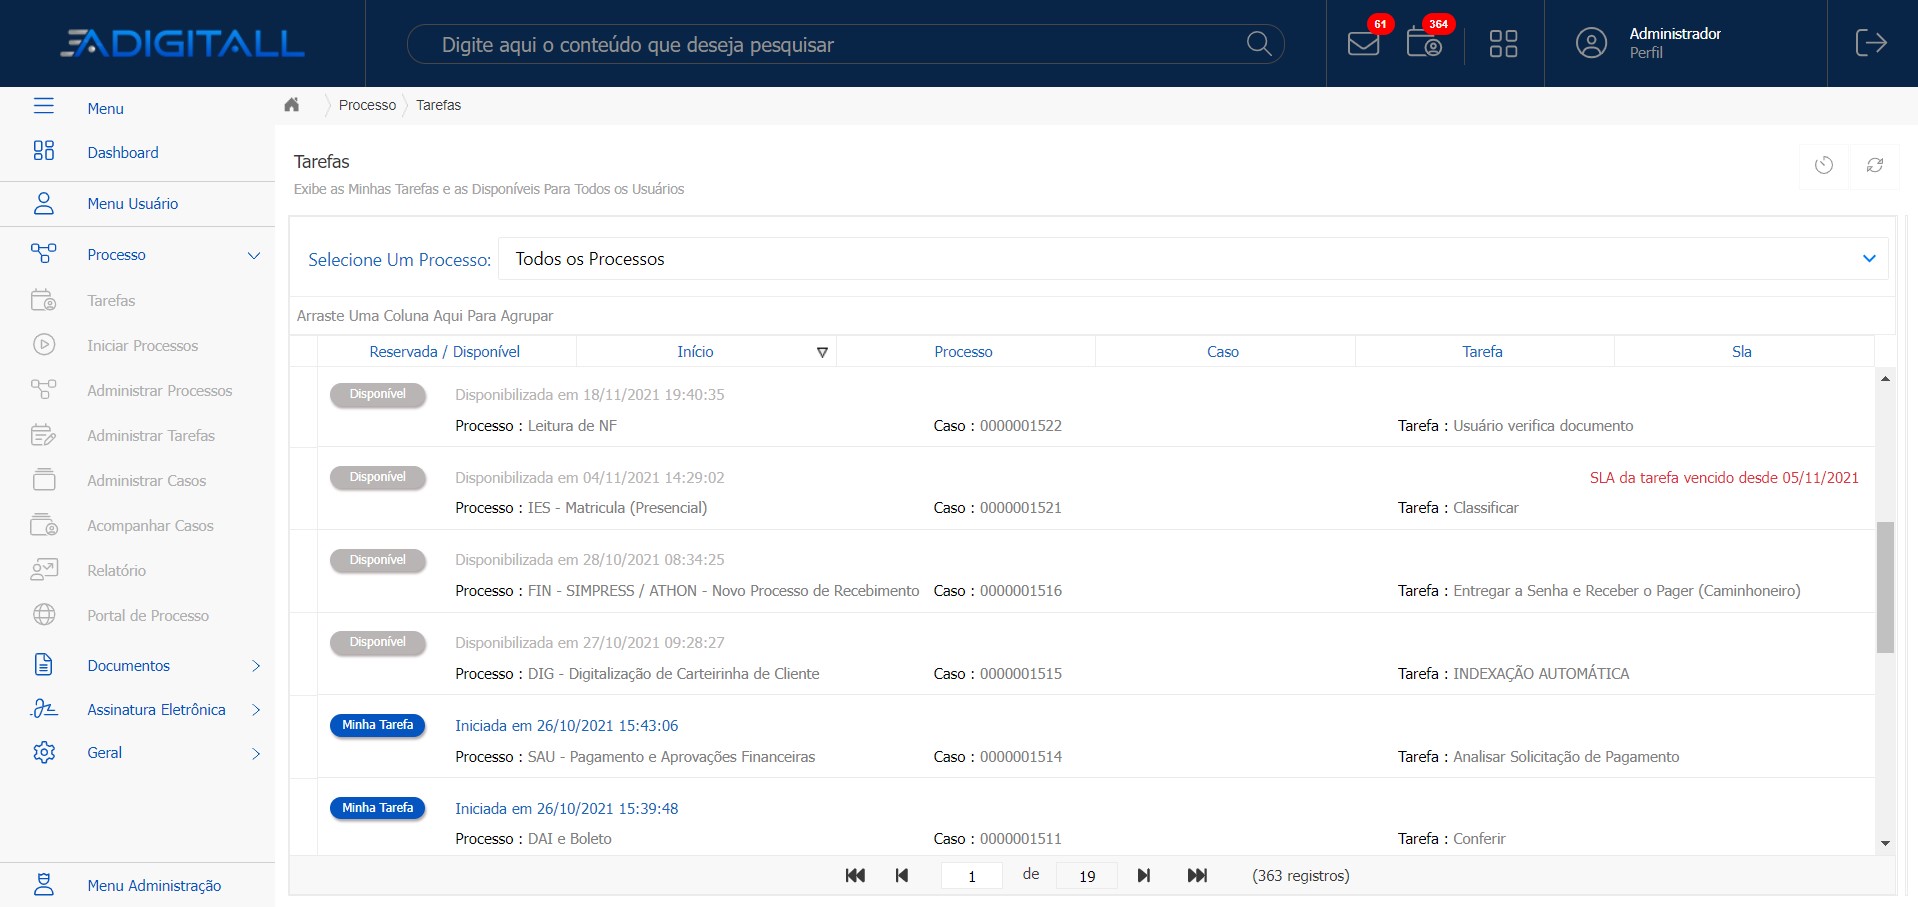Click 'Processo : Leitura de NF' text
The image size is (1918, 907).
tap(536, 426)
